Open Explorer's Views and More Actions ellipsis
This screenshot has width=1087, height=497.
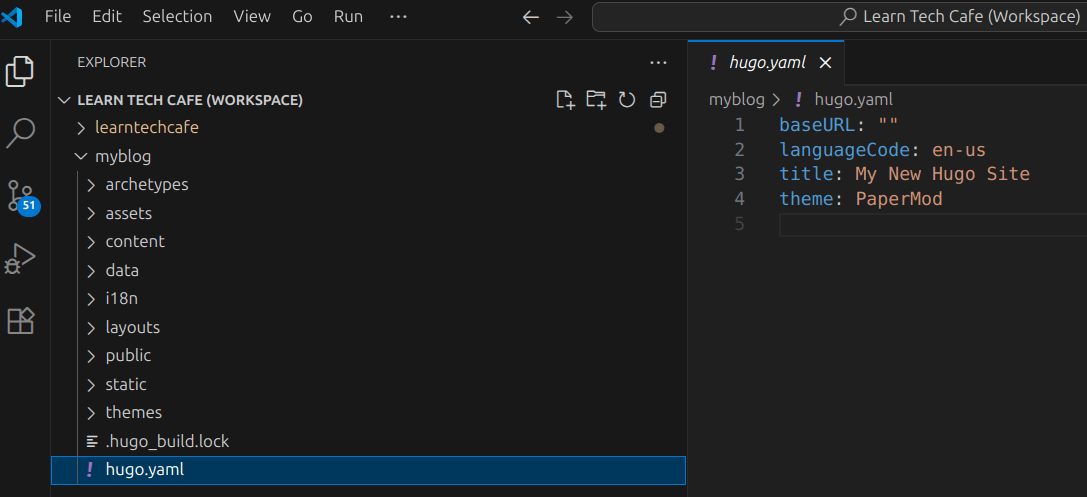[x=658, y=63]
